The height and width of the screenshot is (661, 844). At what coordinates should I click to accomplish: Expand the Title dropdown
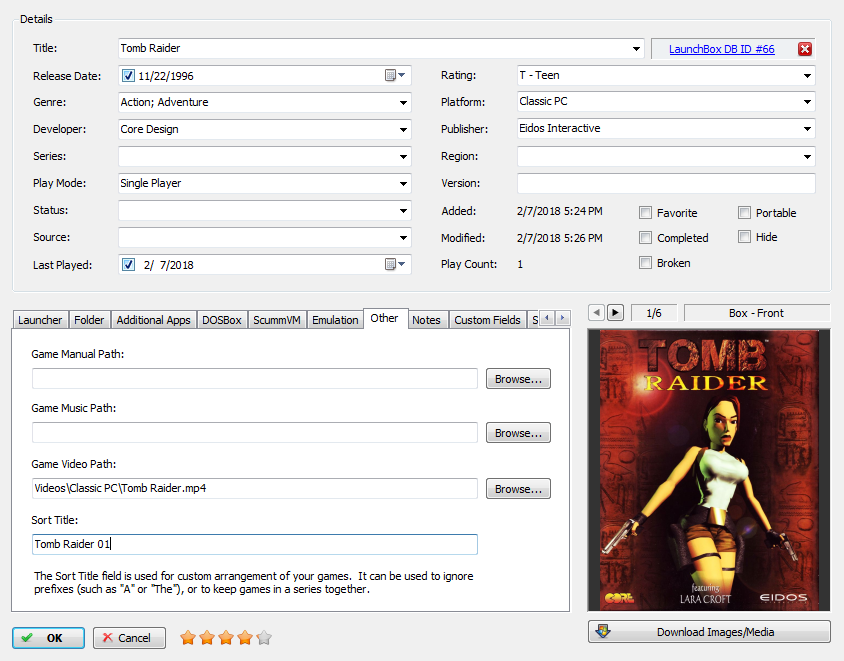(636, 48)
